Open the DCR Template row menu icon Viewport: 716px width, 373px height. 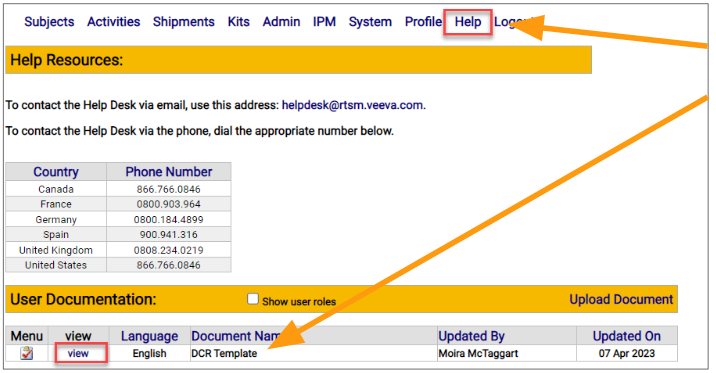pyautogui.click(x=26, y=353)
